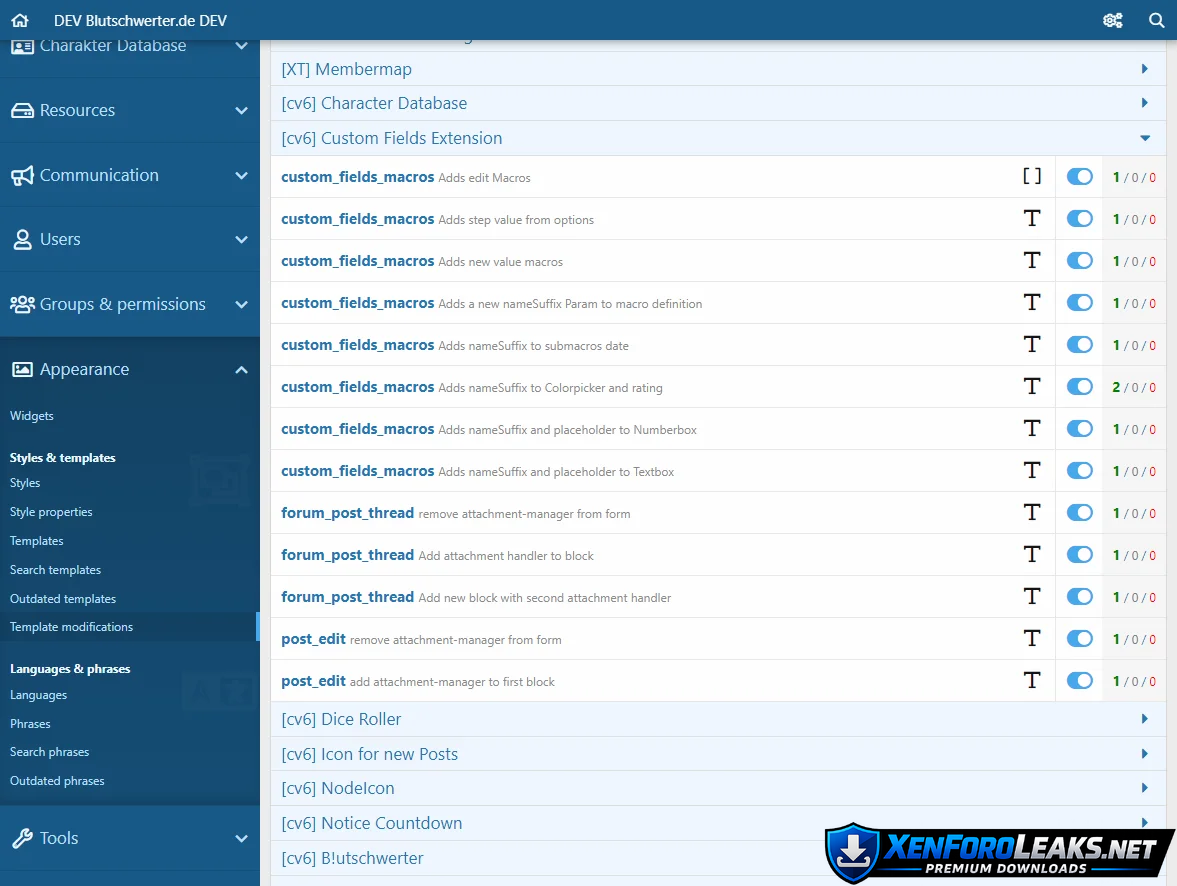The height and width of the screenshot is (886, 1177).
Task: Click brackets icon for 'Adds edit Macros'
Action: tap(1032, 177)
